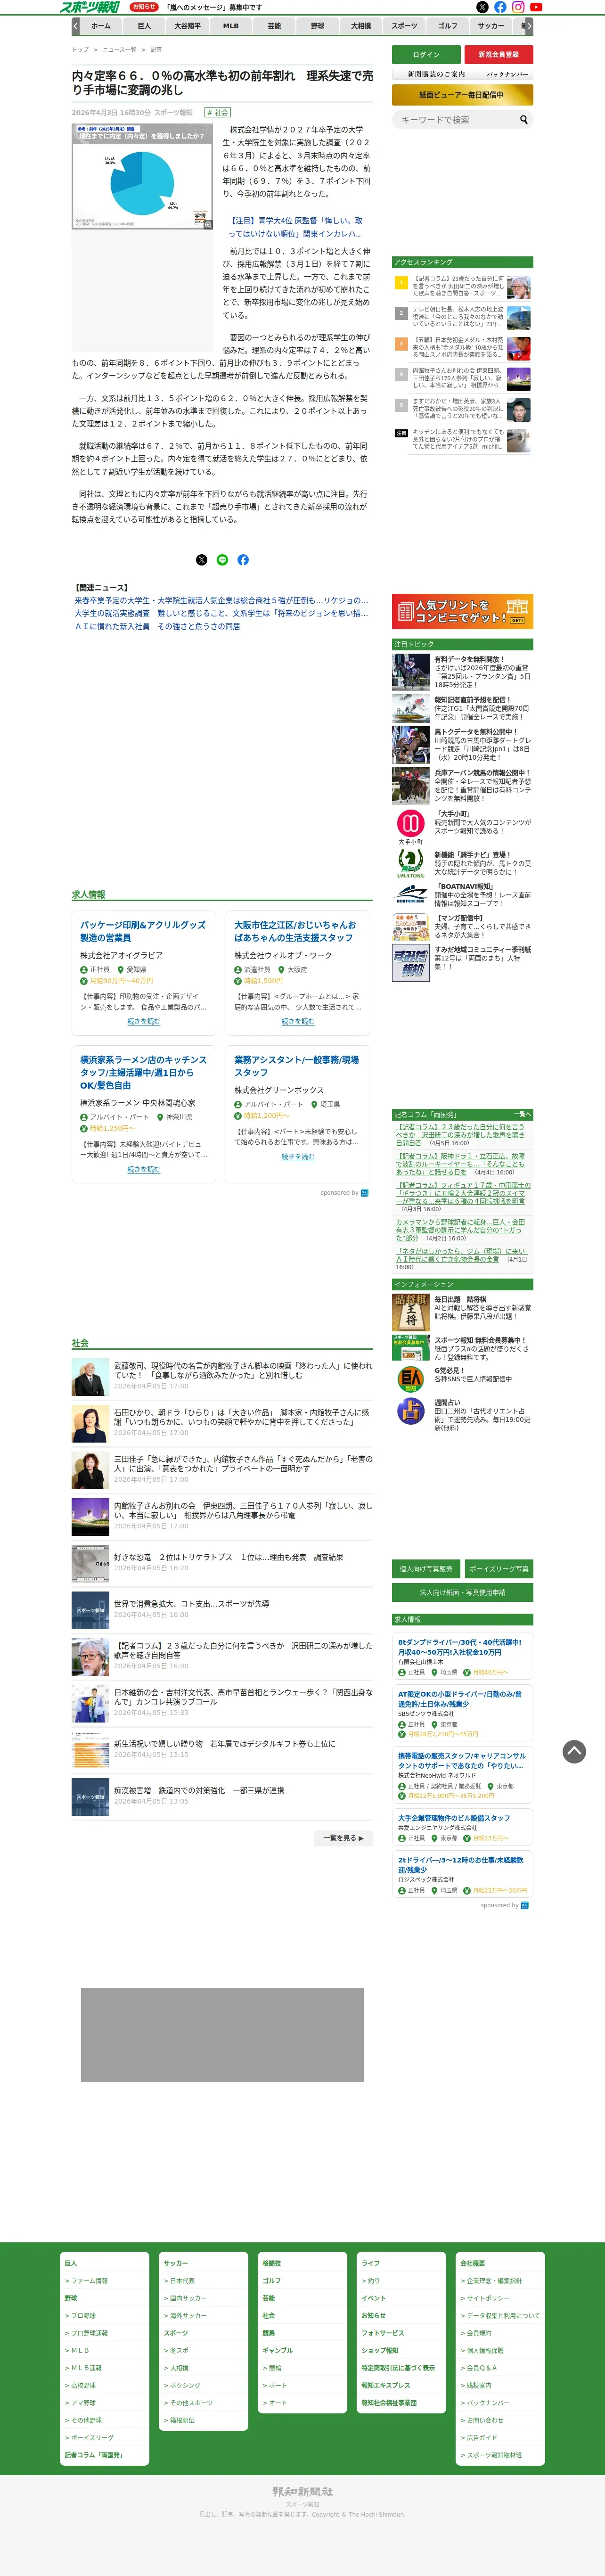Click the 報知新聞社 logo in the footer
Screen dimensions: 605x2576
(302, 2491)
